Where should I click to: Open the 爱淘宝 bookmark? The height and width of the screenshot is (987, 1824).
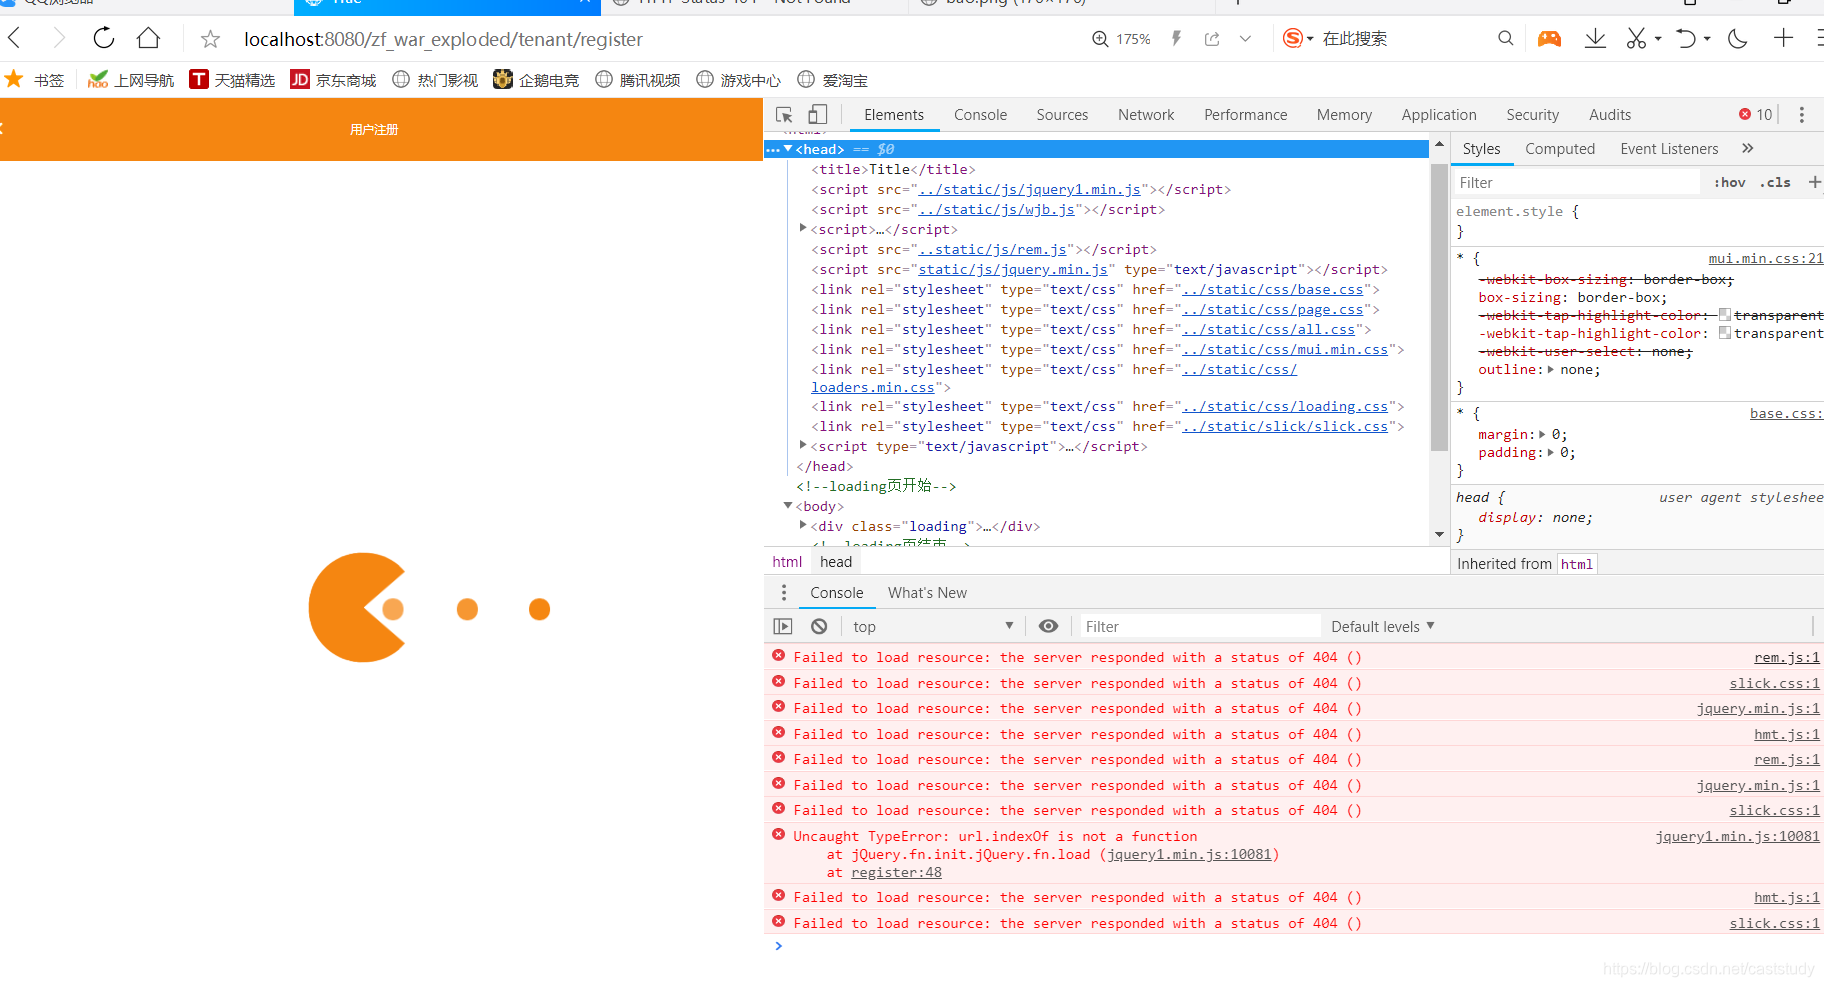click(833, 80)
